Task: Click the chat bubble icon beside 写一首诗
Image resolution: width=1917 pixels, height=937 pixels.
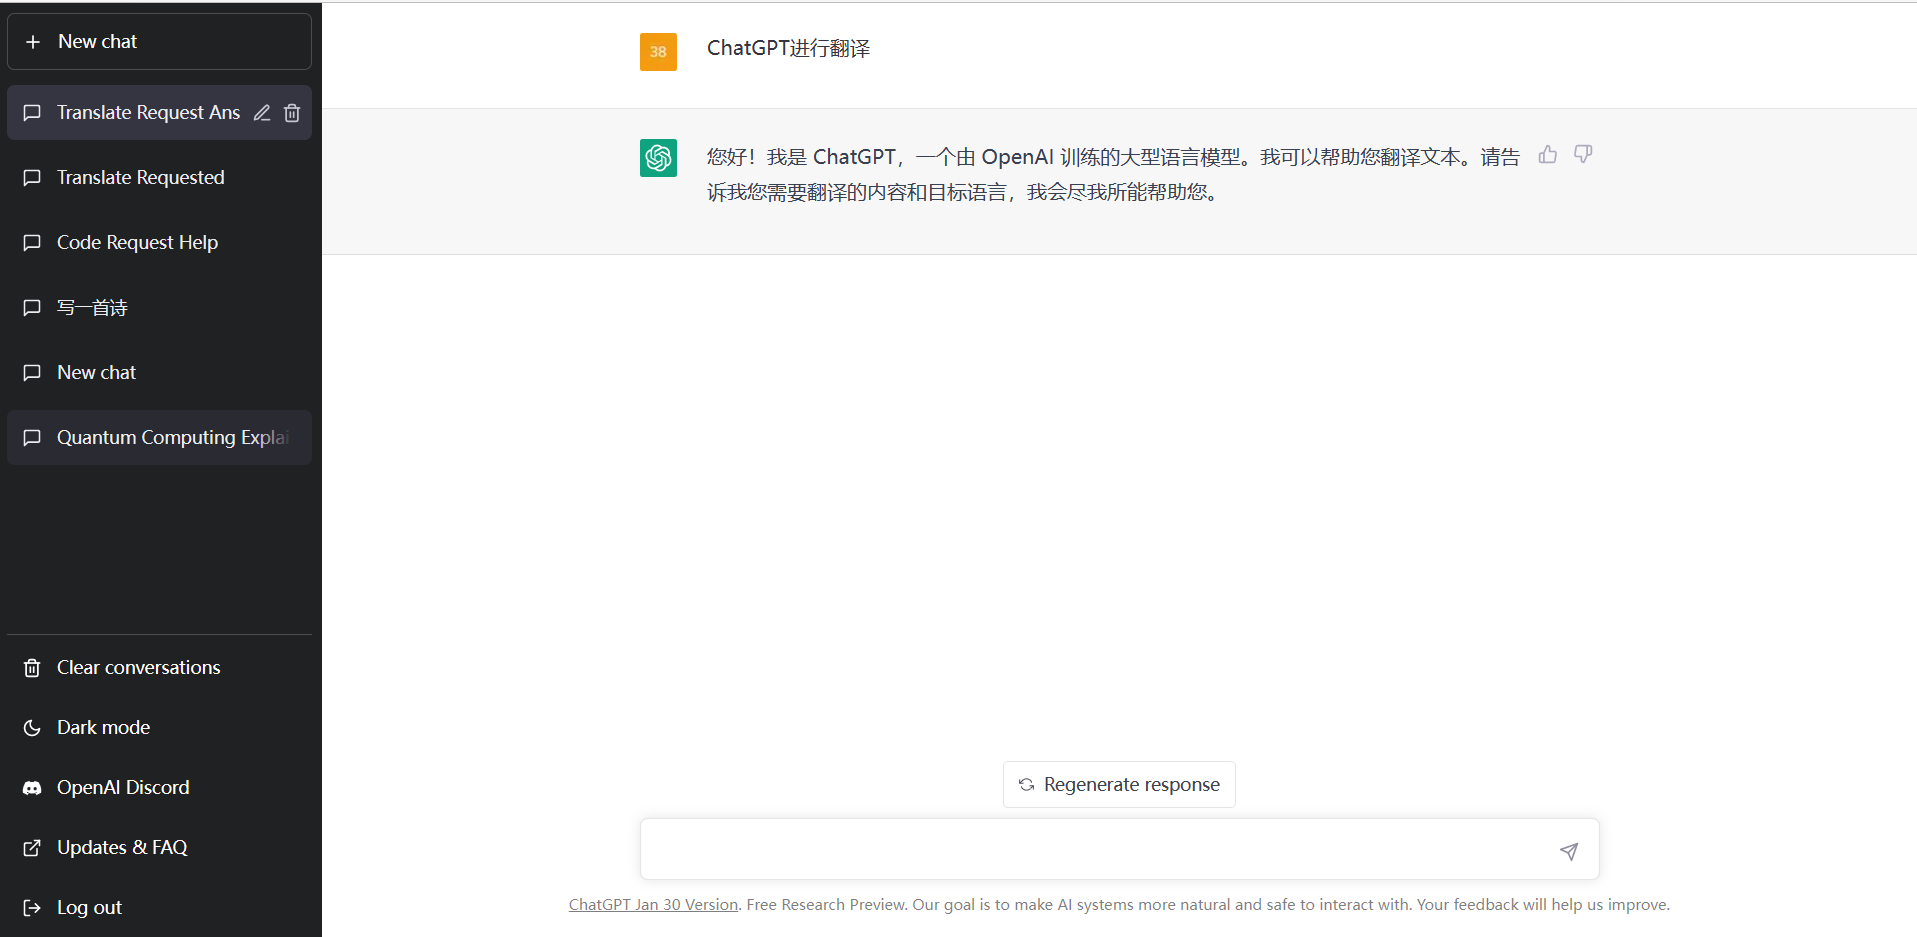Action: (x=32, y=308)
